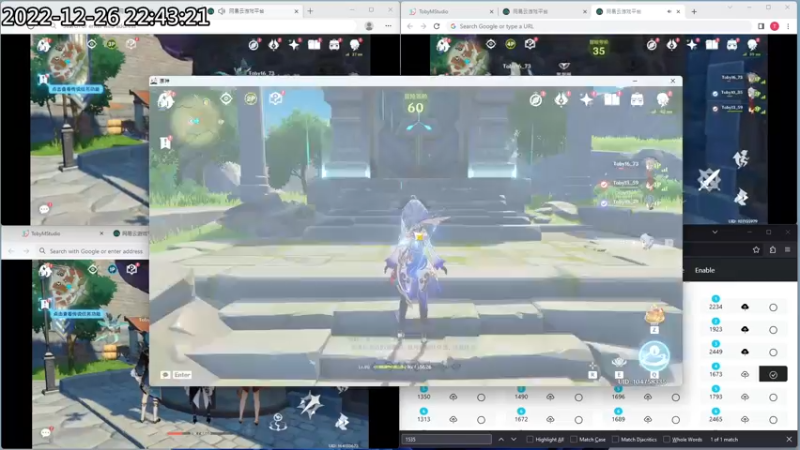
Task: Open compass icon in top-right game window
Action: [652, 45]
